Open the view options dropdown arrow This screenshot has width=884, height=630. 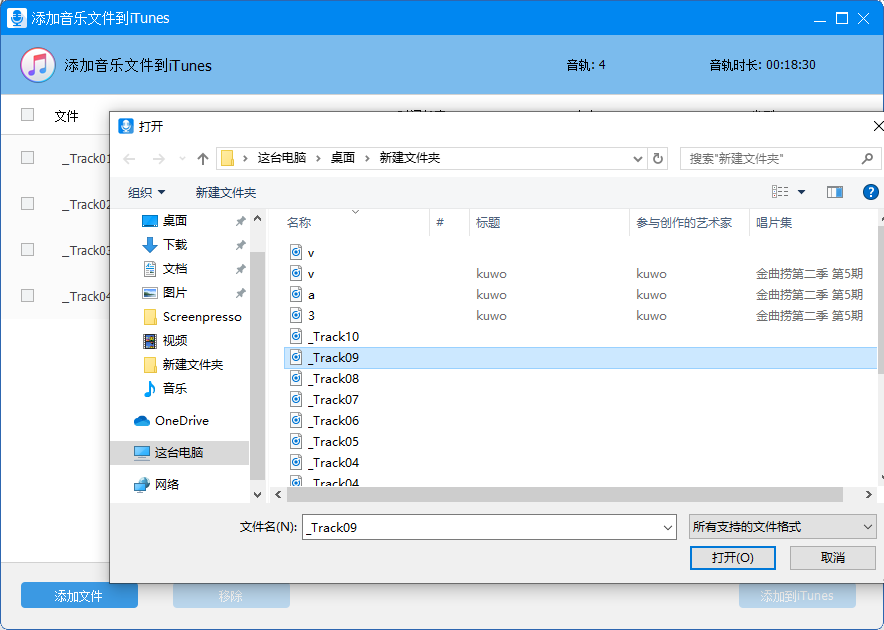pyautogui.click(x=801, y=192)
